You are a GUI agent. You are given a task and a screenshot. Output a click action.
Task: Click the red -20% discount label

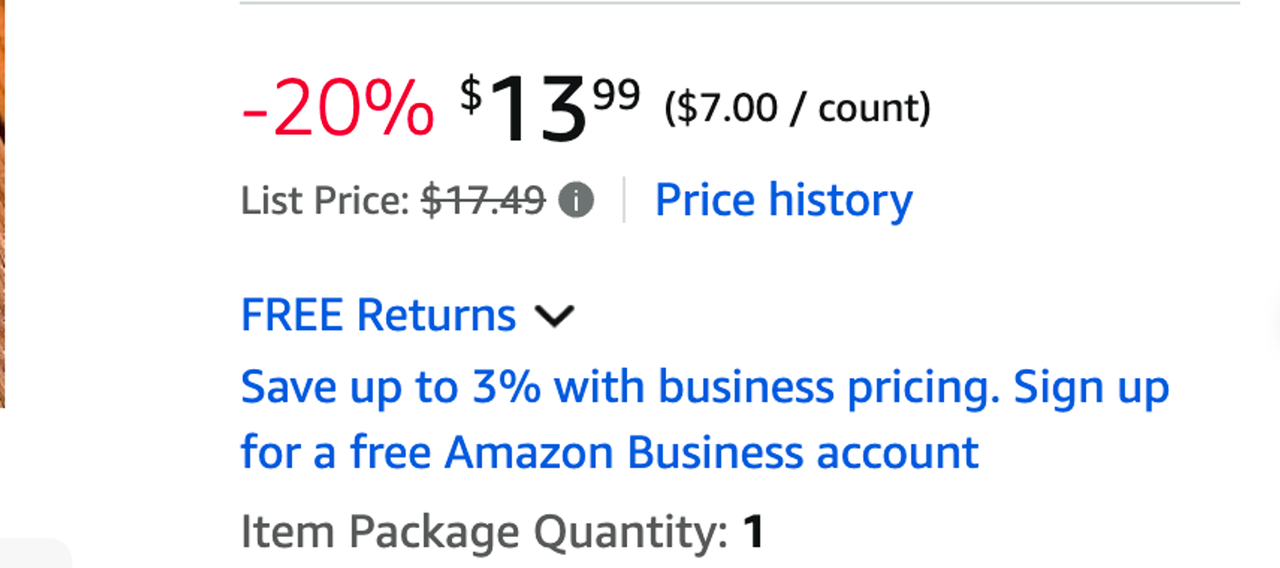click(337, 109)
